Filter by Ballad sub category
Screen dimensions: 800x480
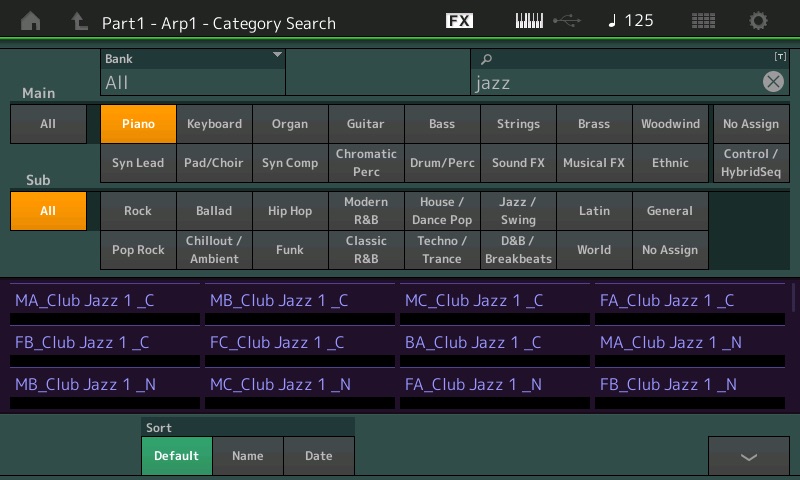pos(214,211)
